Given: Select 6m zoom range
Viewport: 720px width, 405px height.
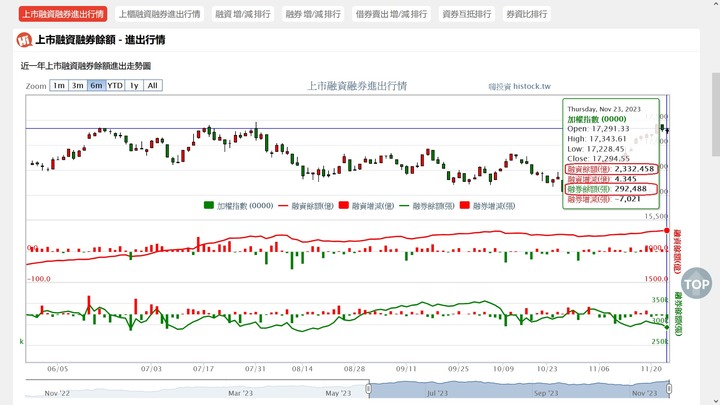Looking at the screenshot, I should pos(96,86).
